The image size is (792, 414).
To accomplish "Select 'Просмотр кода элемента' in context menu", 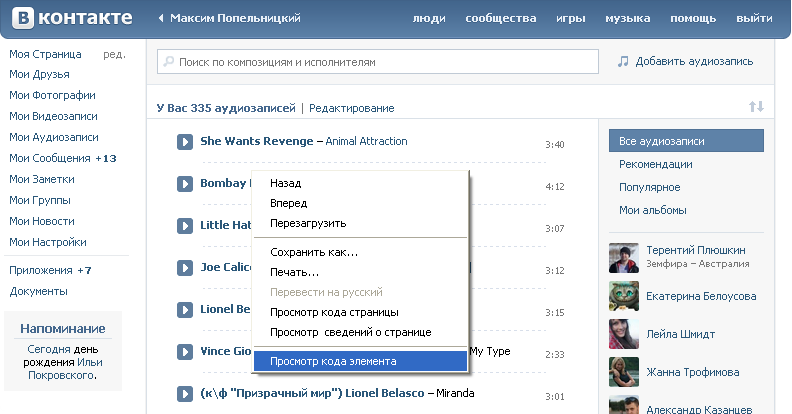I will (x=333, y=361).
